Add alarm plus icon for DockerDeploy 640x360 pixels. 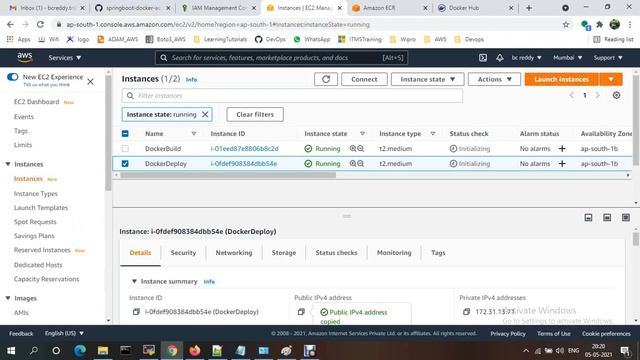(x=562, y=164)
